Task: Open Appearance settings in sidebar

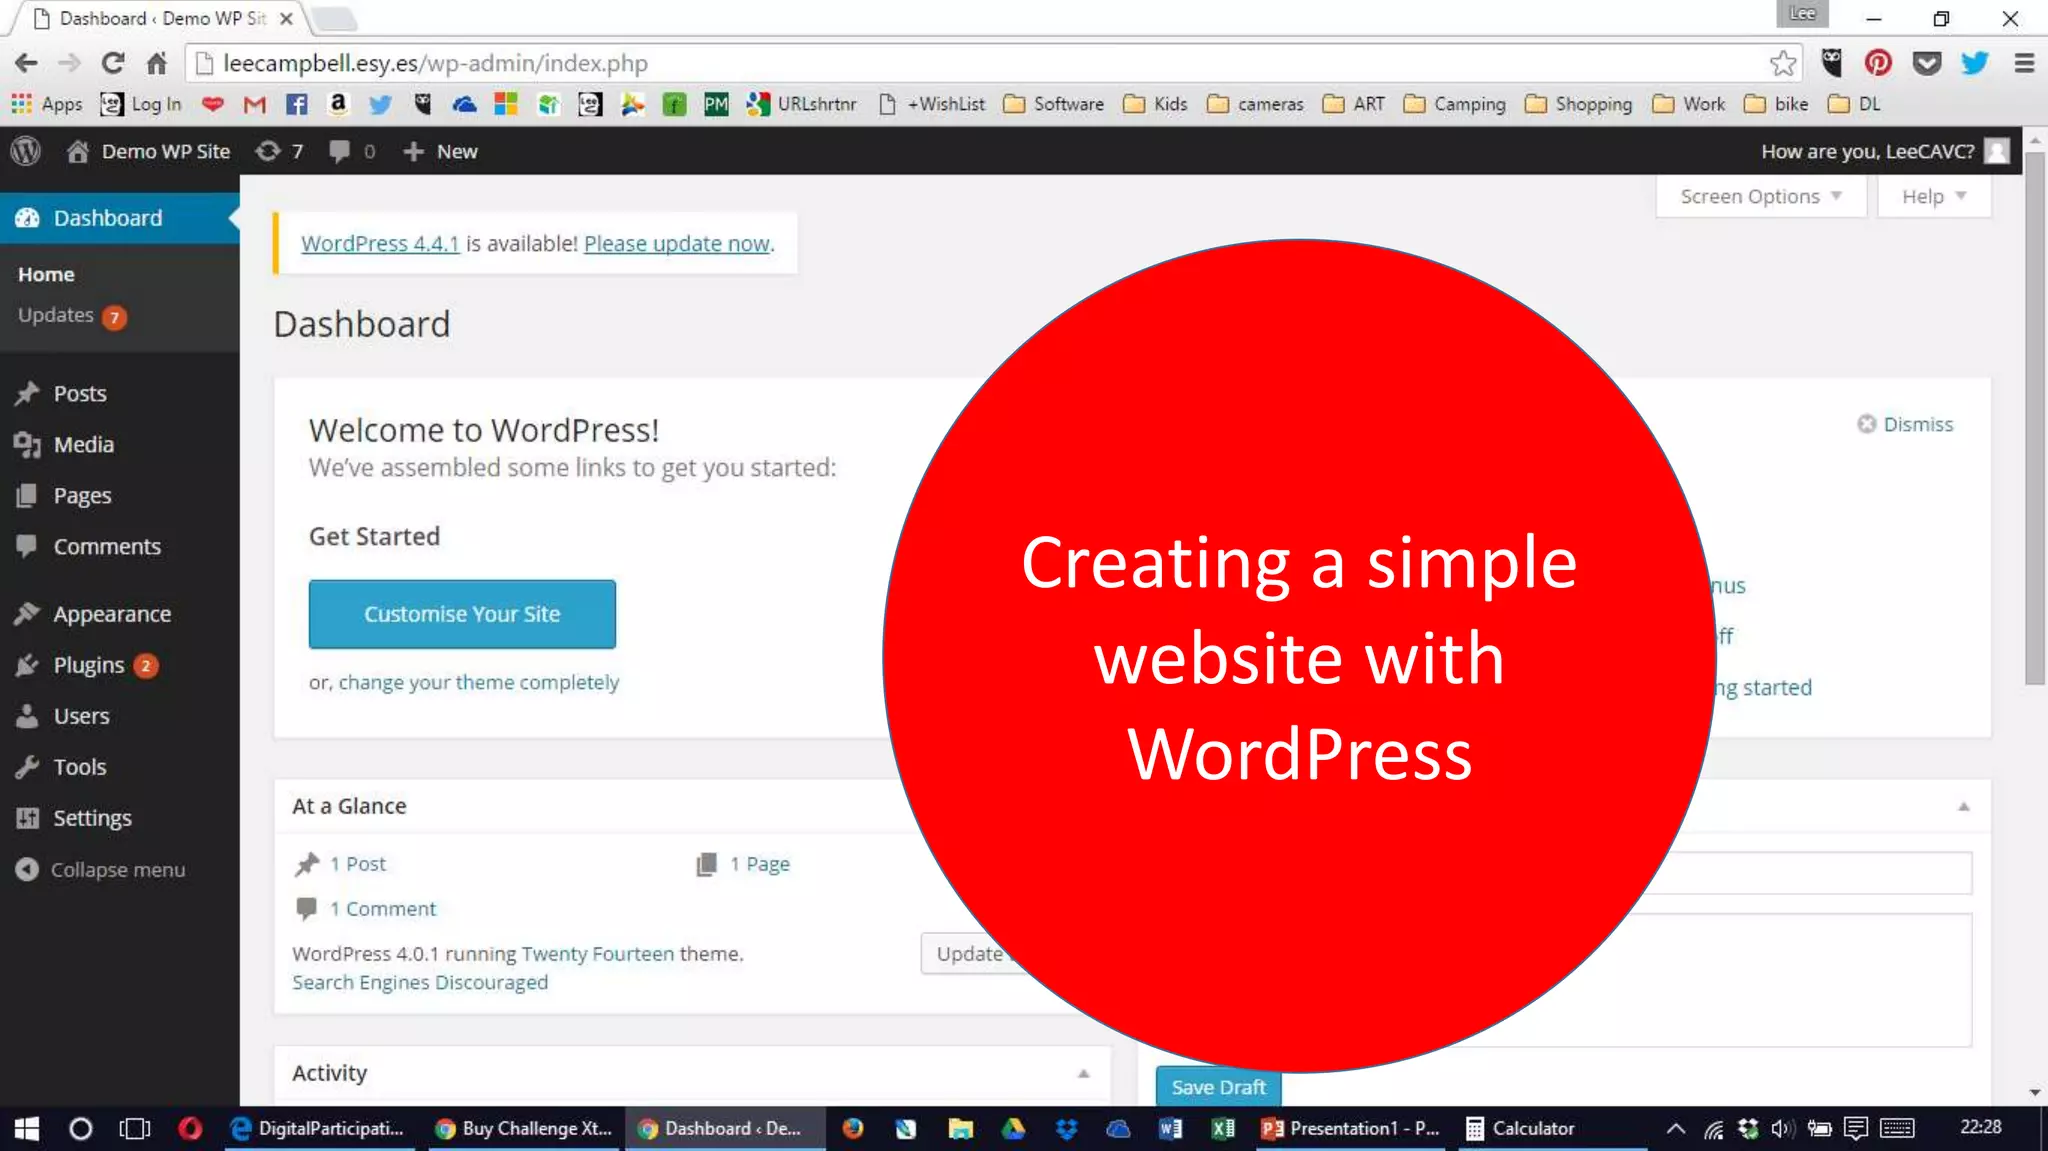Action: coord(112,614)
